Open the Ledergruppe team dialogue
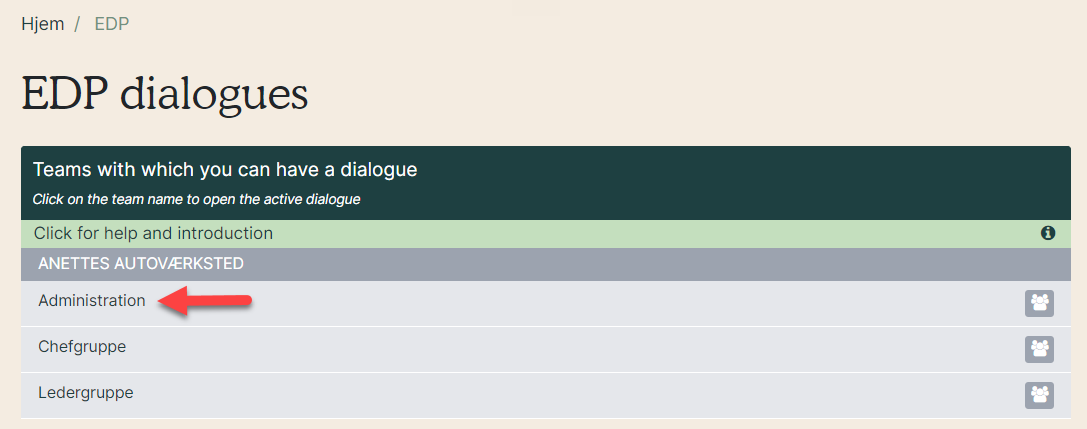The width and height of the screenshot is (1087, 429). click(85, 392)
